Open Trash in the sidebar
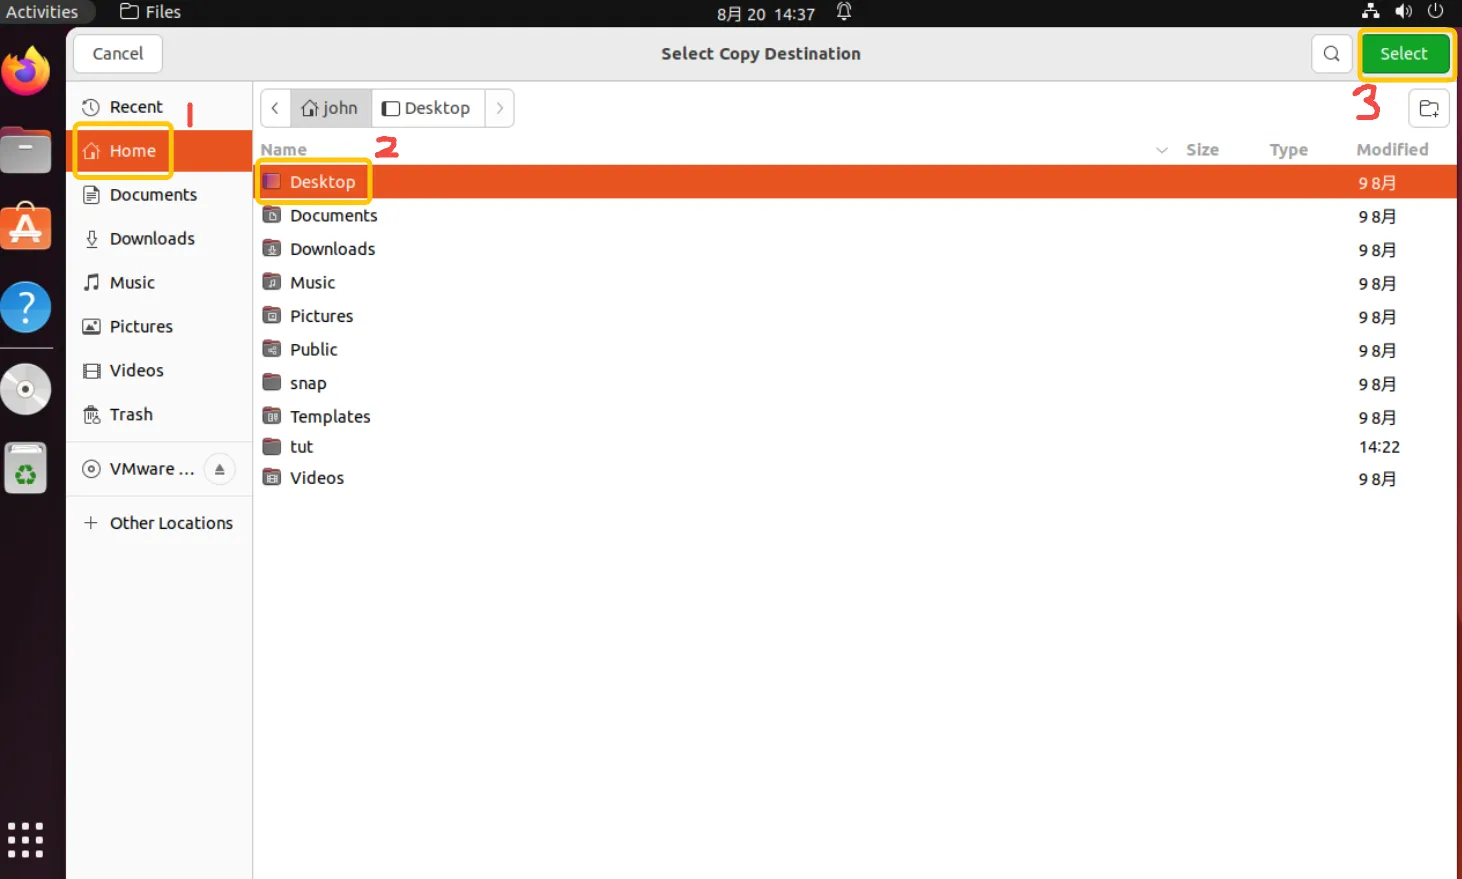 click(160, 415)
